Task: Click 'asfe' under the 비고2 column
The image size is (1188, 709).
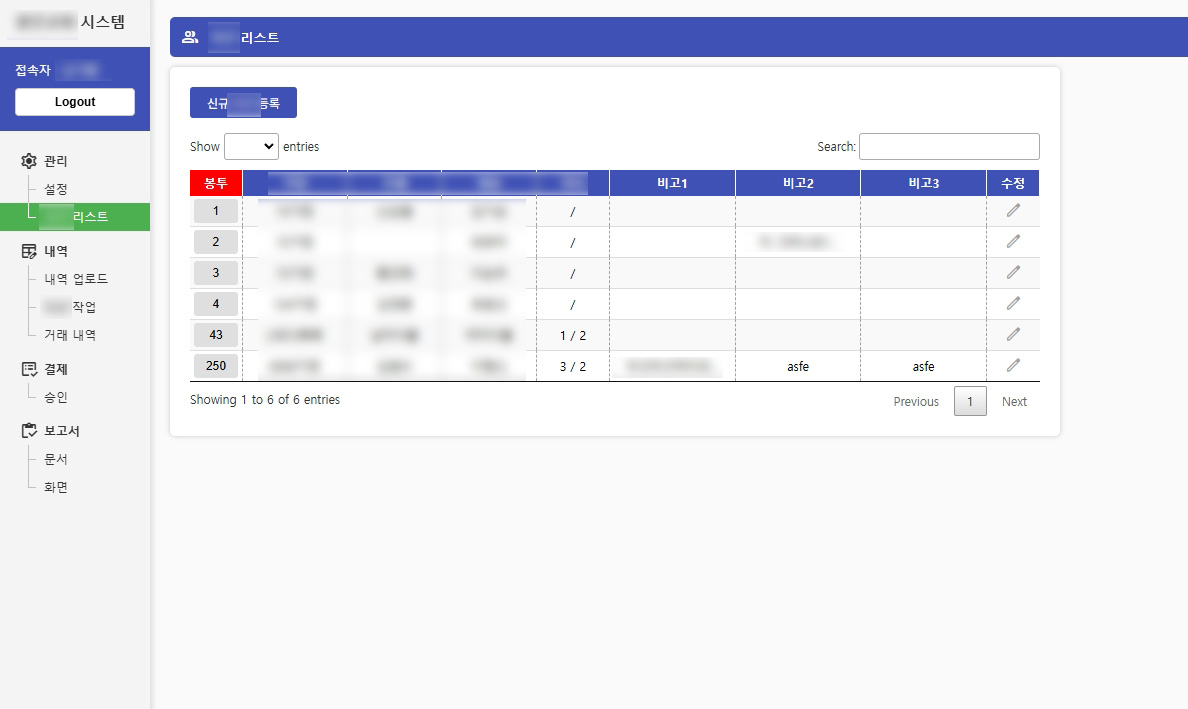Action: [798, 367]
